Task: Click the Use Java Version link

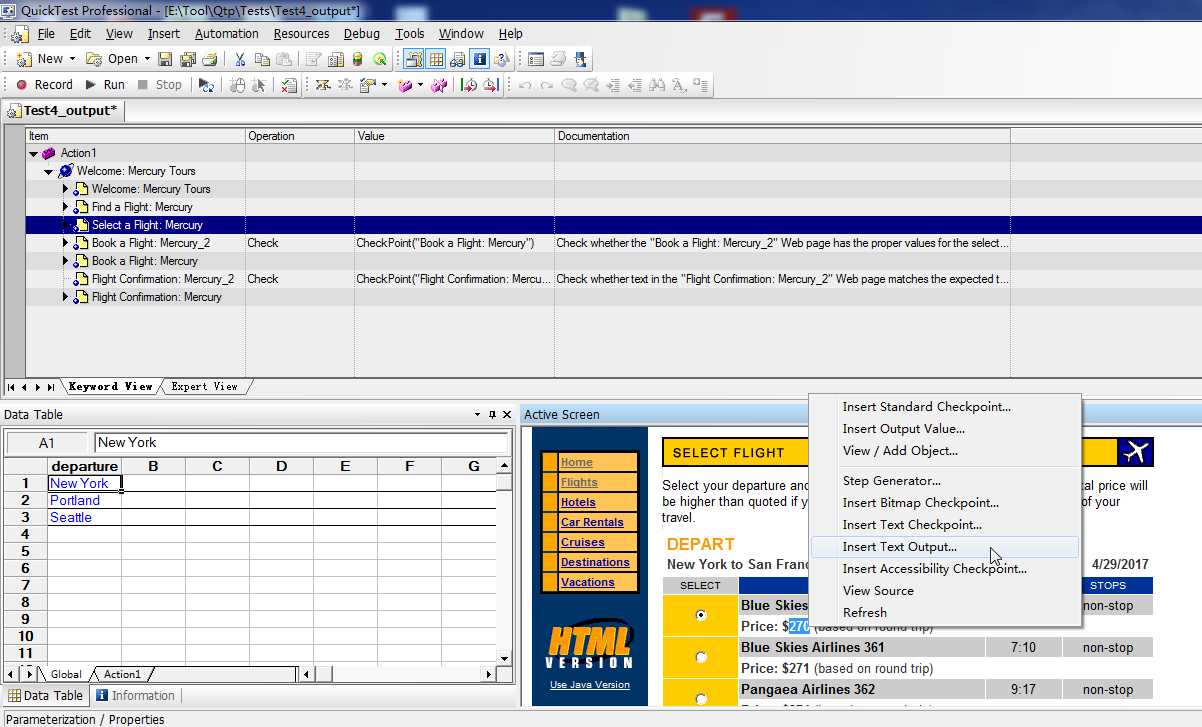Action: tap(590, 685)
